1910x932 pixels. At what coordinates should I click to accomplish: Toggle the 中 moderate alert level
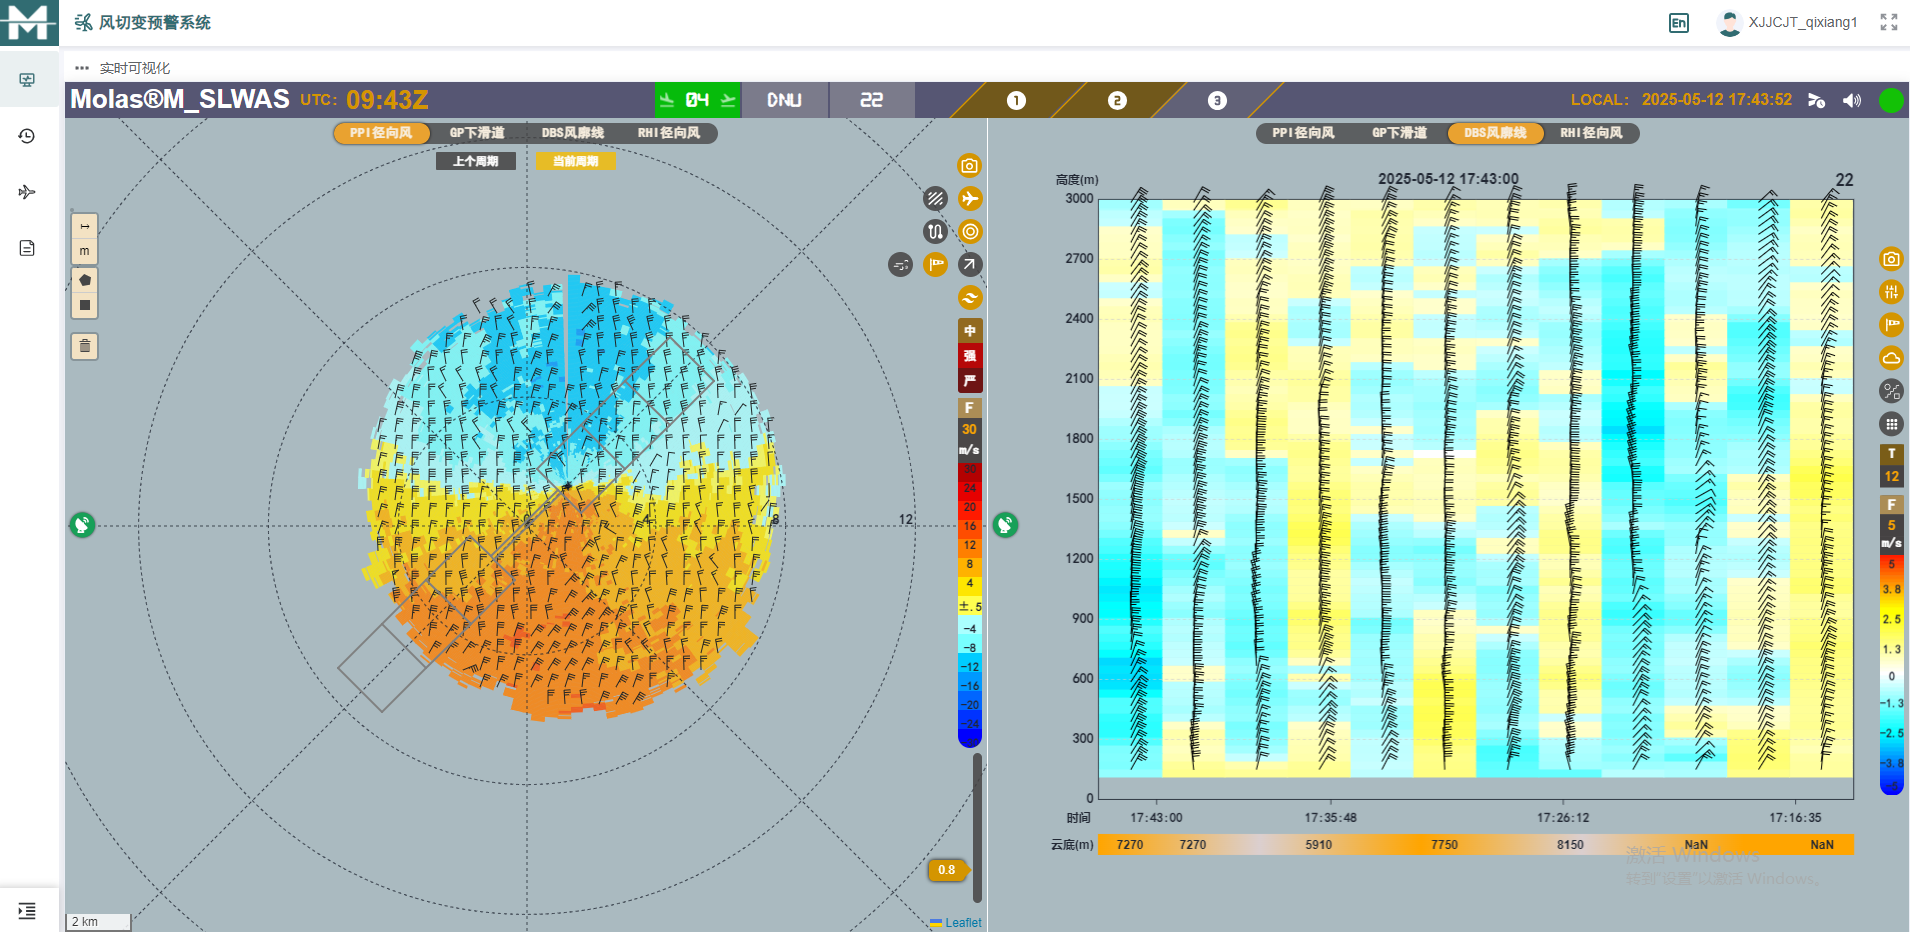coord(969,331)
